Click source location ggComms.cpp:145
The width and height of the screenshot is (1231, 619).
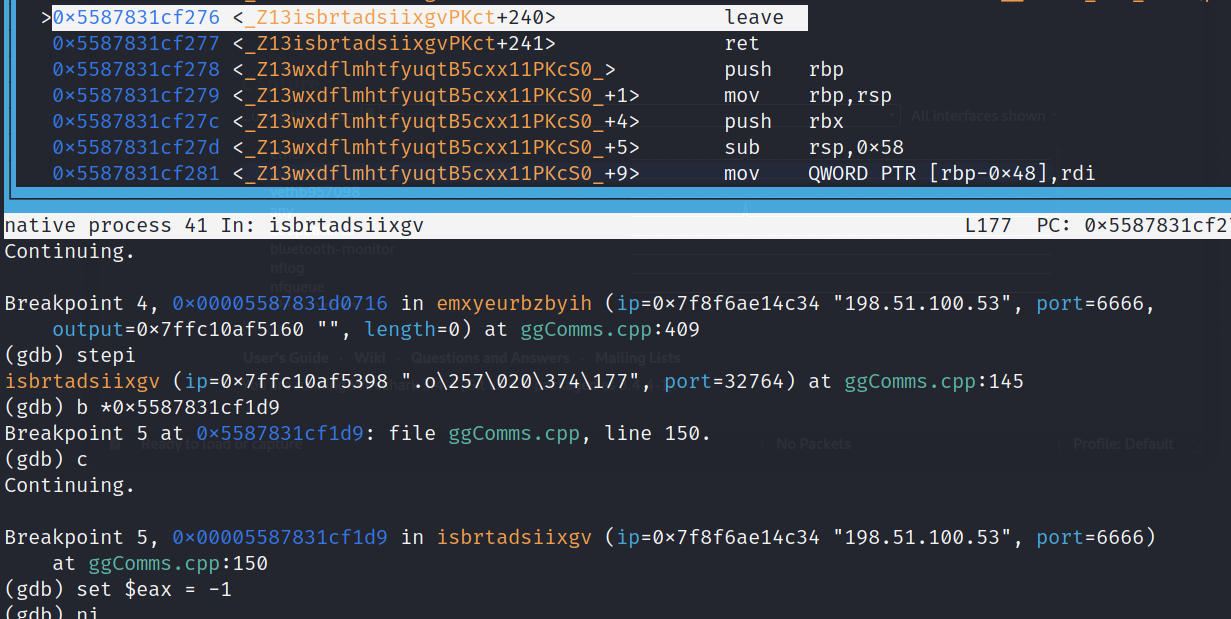[934, 381]
